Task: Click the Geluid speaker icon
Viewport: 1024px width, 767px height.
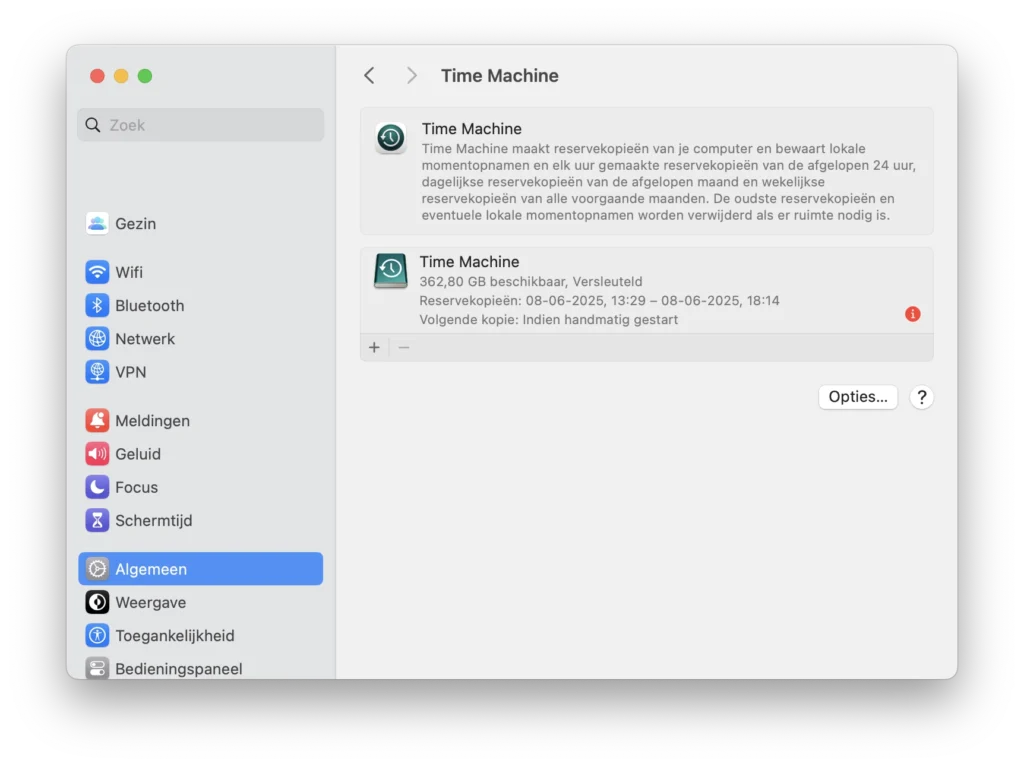Action: coord(97,453)
